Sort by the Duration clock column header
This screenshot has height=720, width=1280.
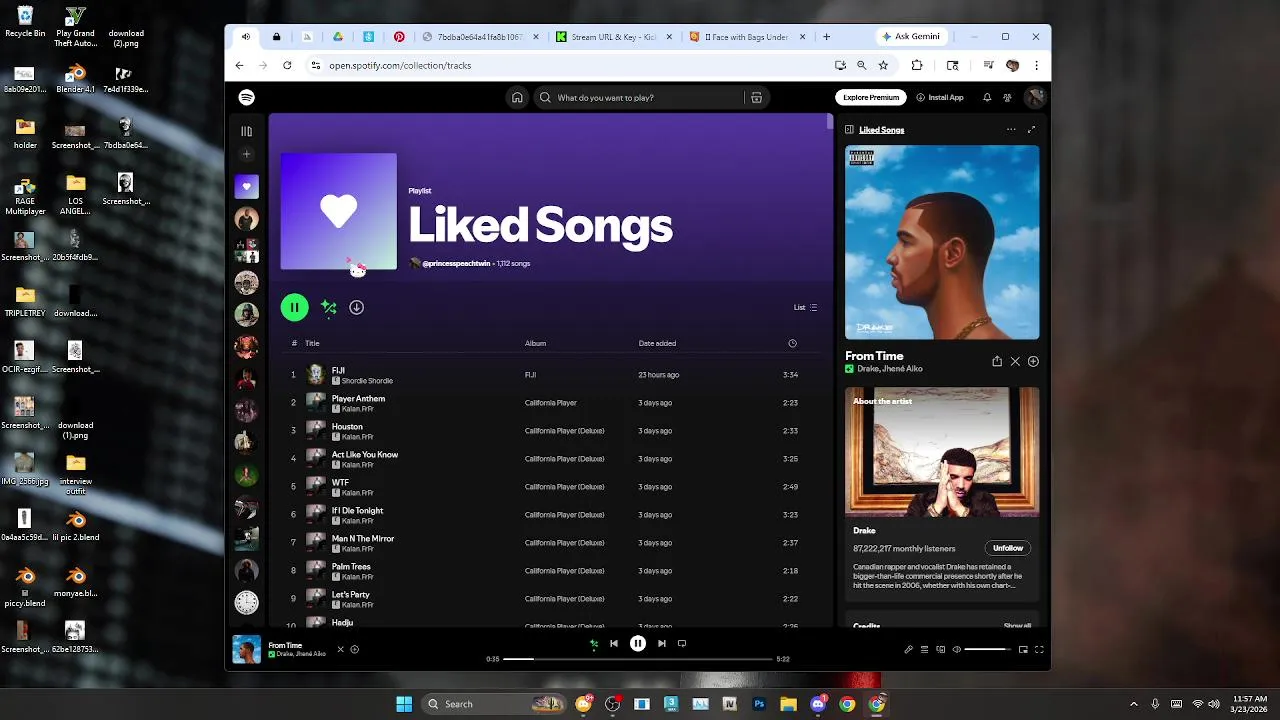(792, 343)
